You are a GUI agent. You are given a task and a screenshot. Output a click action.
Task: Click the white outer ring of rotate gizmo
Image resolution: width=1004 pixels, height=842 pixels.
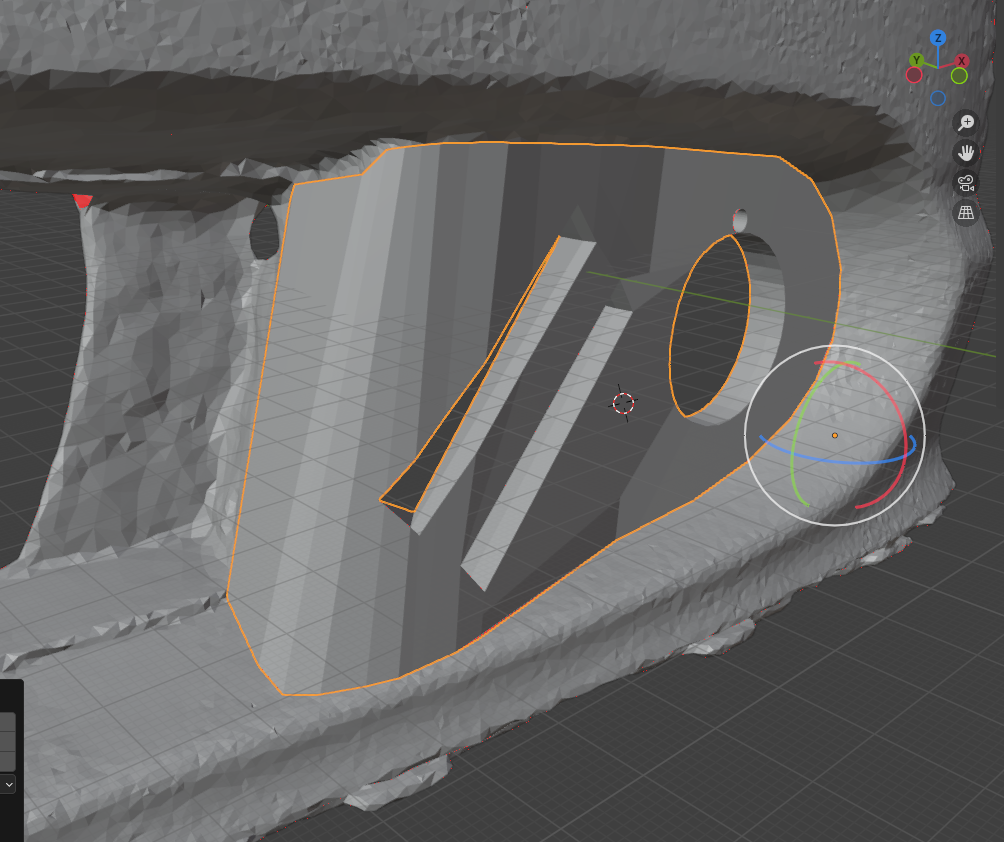pyautogui.click(x=835, y=347)
